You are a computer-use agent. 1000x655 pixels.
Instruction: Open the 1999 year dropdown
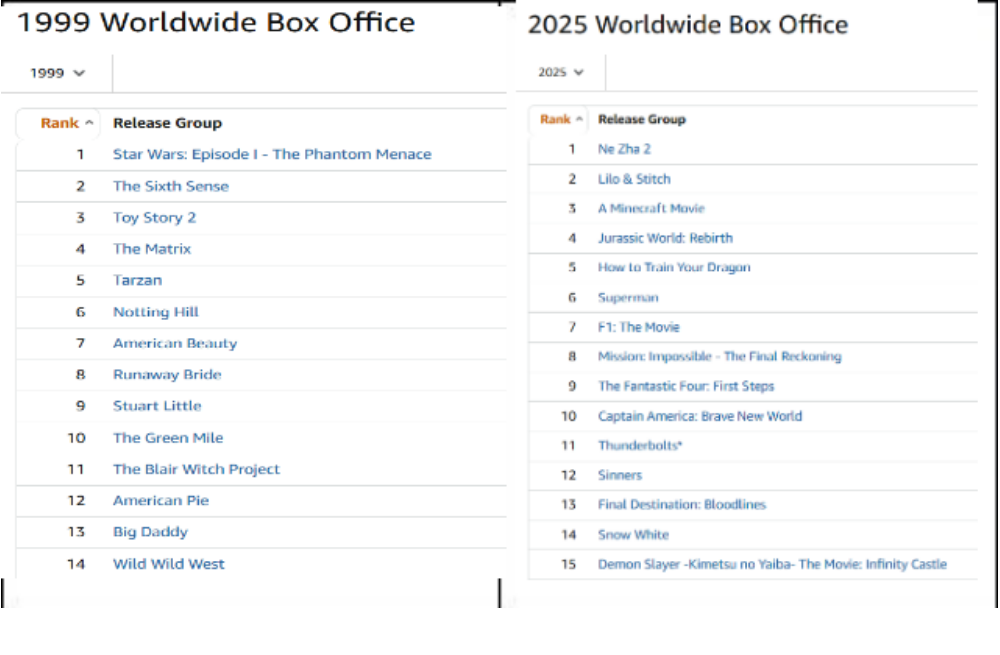point(57,73)
